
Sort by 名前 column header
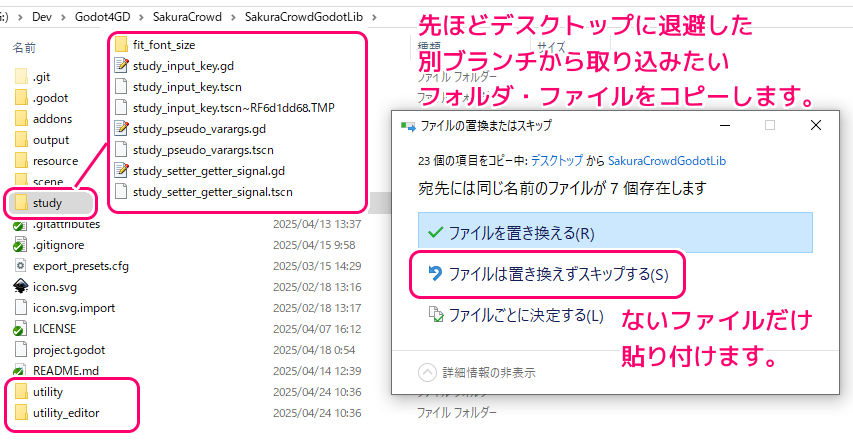(x=24, y=48)
